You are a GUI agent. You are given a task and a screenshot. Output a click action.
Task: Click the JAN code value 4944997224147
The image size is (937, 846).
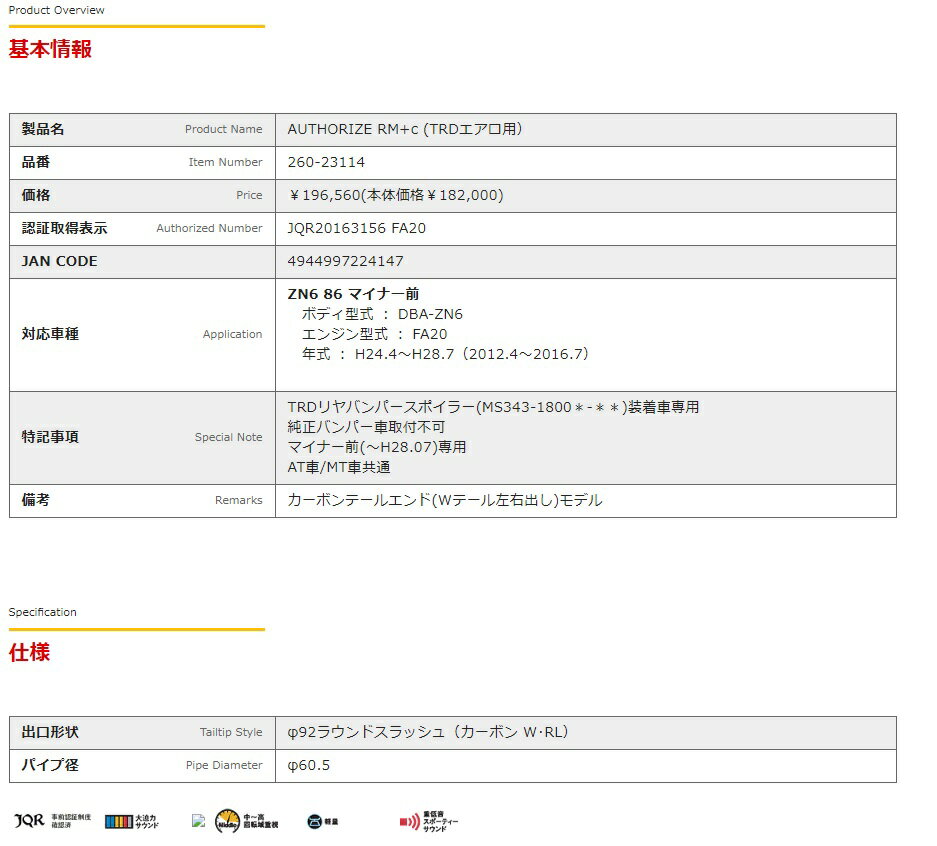345,261
